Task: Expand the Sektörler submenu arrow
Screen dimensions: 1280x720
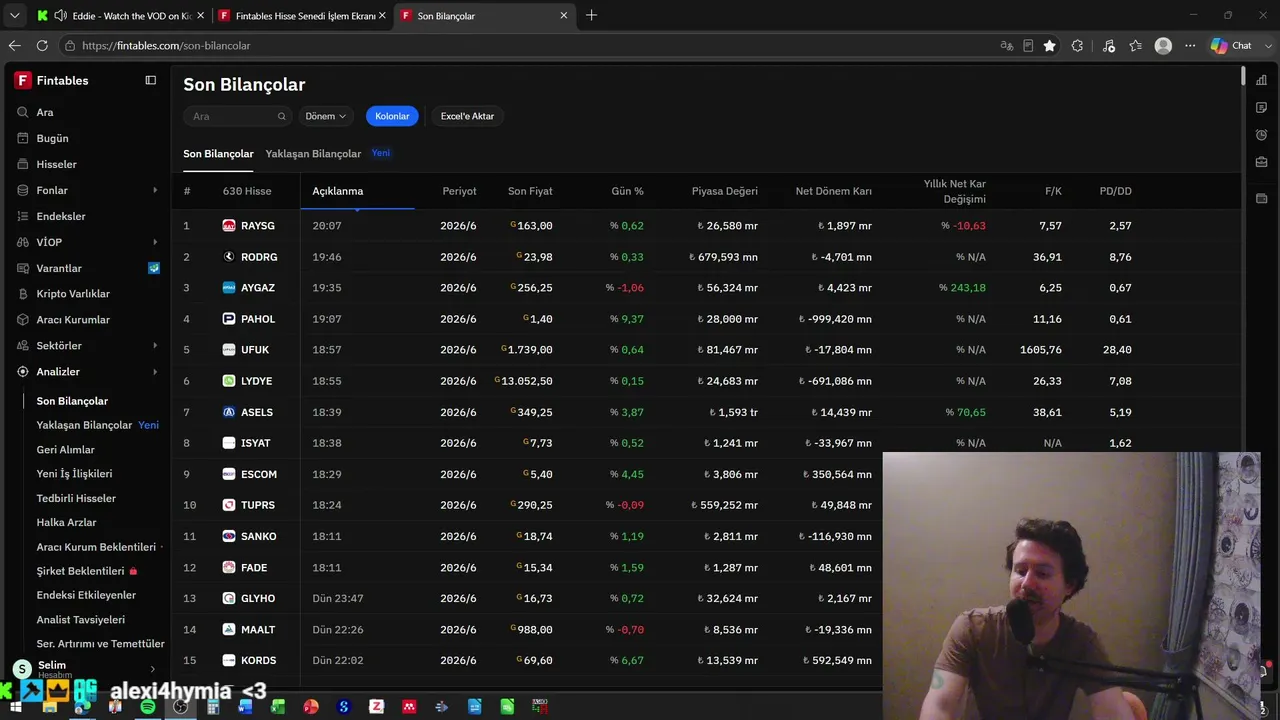Action: click(155, 346)
